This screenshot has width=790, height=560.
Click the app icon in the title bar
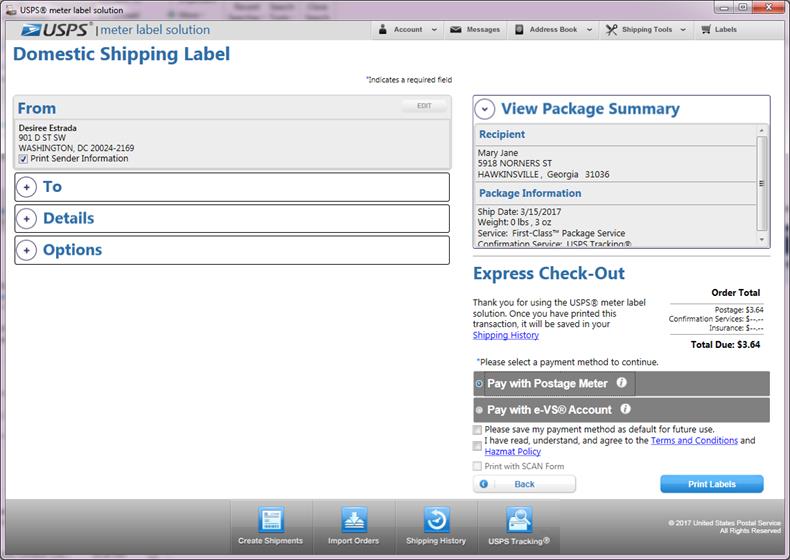(11, 10)
